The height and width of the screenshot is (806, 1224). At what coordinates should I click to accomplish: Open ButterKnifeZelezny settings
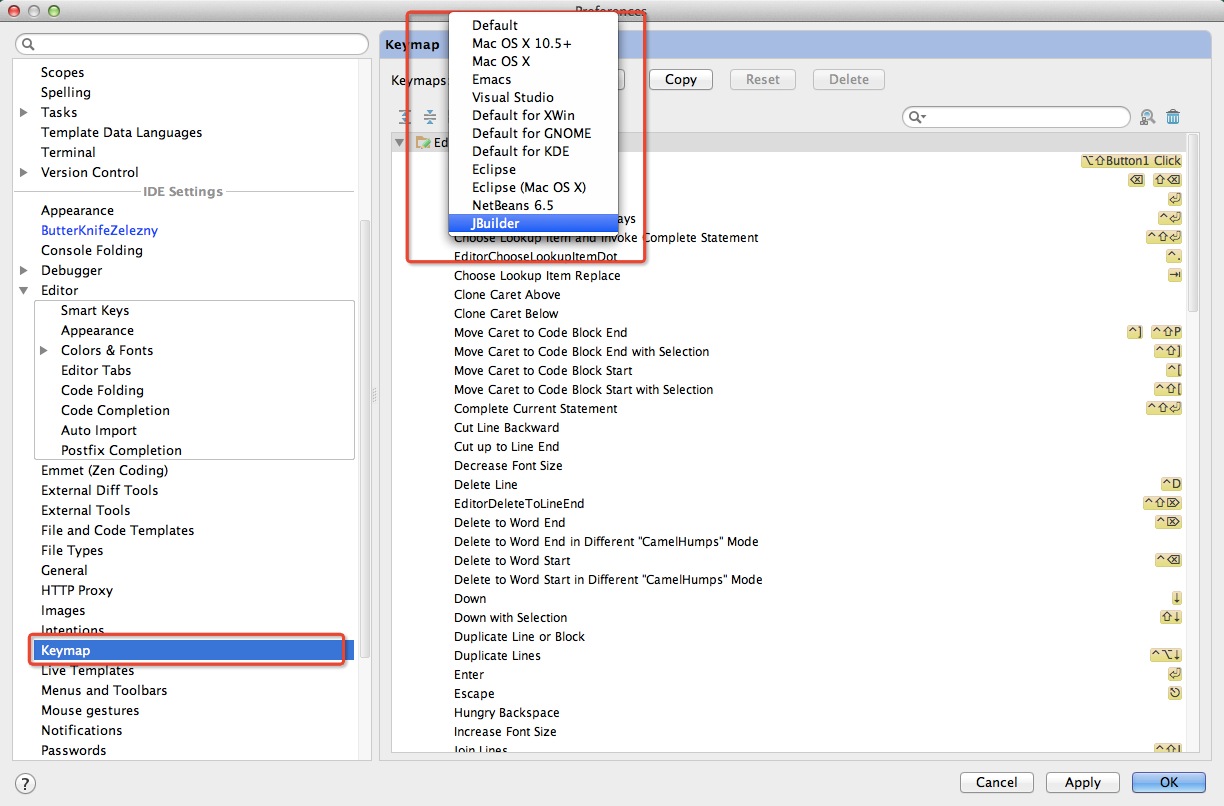tap(99, 230)
